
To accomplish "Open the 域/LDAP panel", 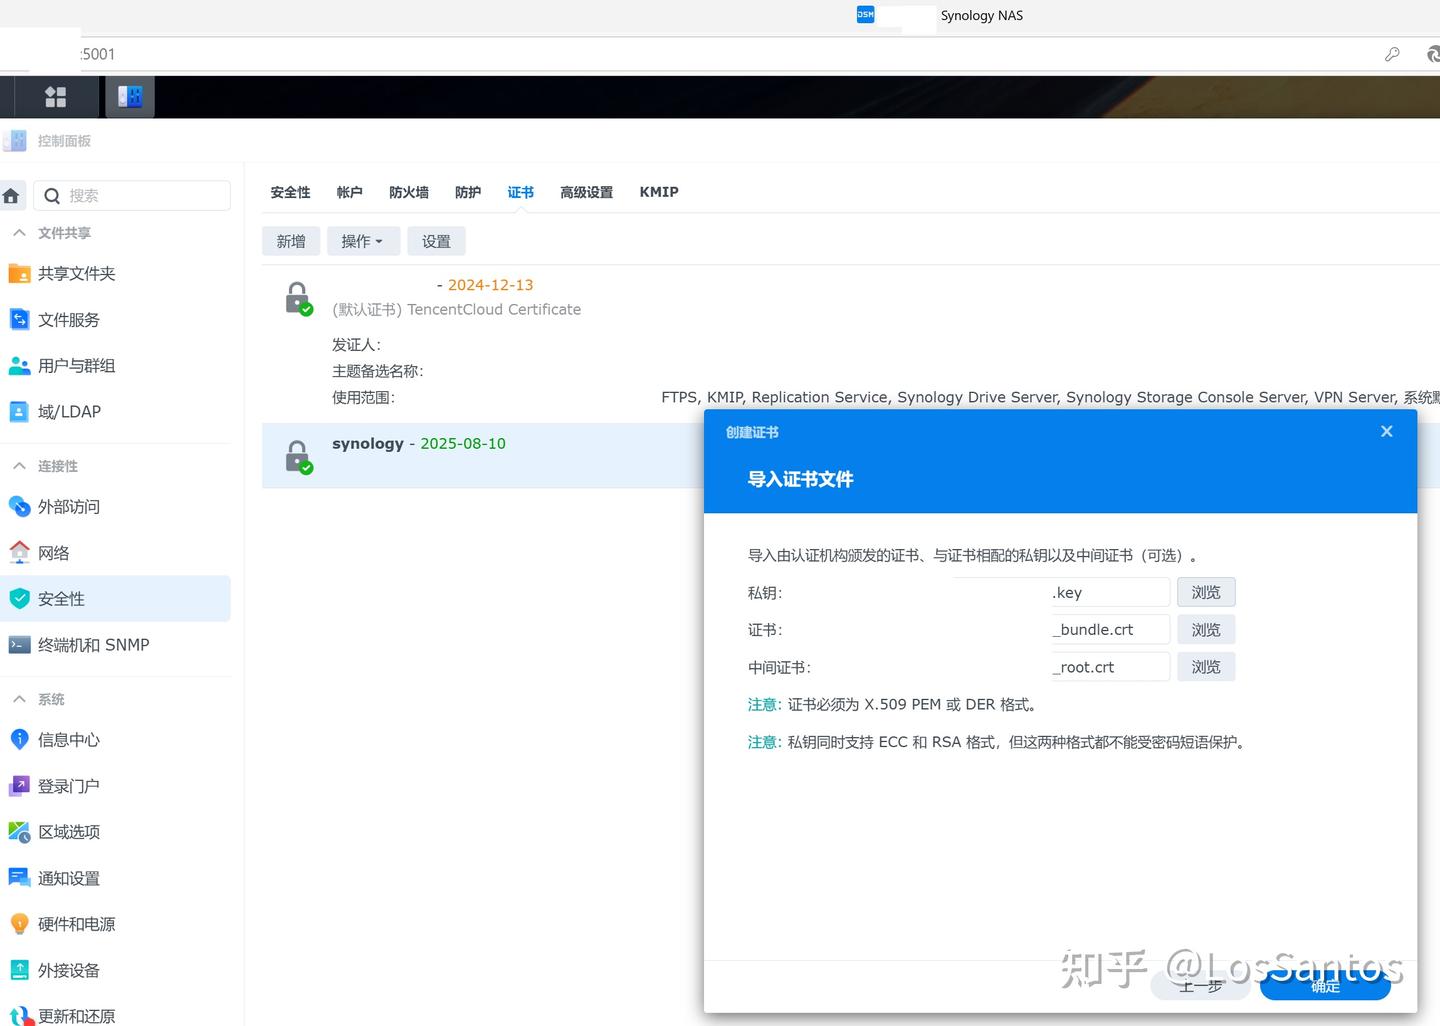I will coord(68,411).
